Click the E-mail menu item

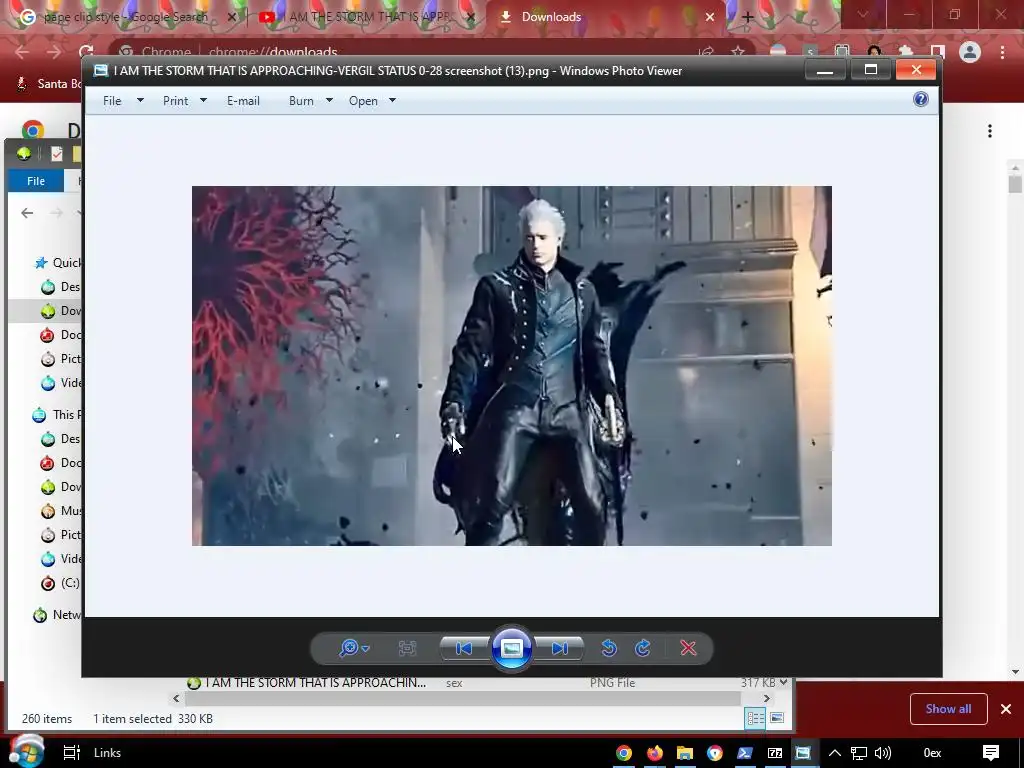[244, 101]
